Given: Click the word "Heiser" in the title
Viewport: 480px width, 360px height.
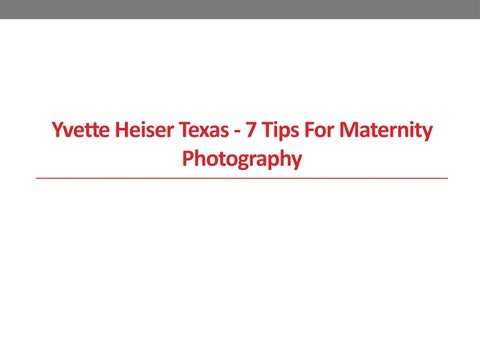Looking at the screenshot, I should tap(145, 130).
